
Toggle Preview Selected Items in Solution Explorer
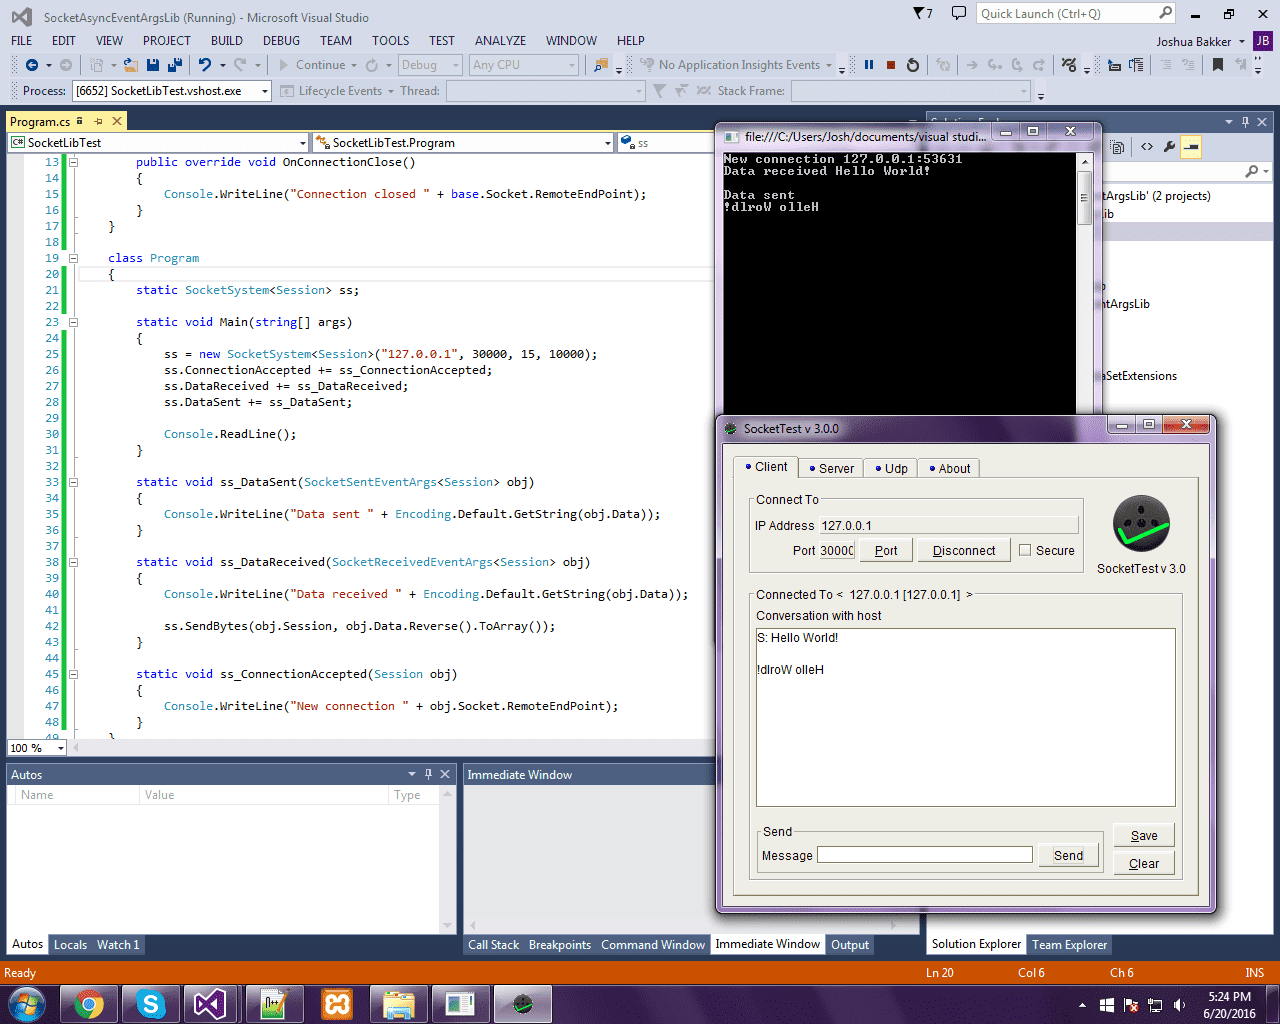click(x=1191, y=147)
